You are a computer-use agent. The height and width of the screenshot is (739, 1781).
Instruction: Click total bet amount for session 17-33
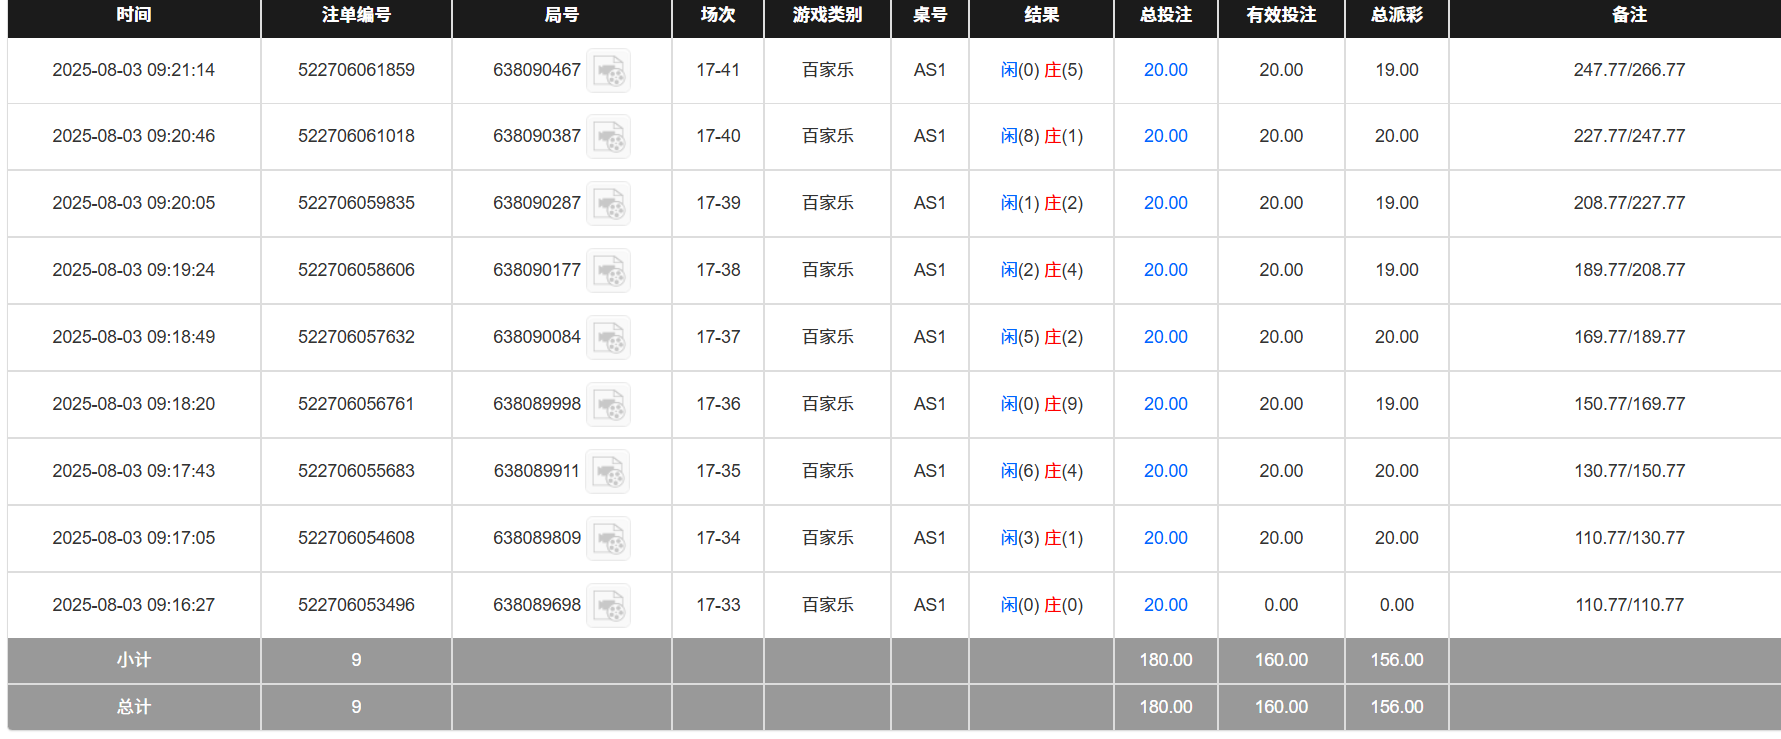click(x=1165, y=605)
